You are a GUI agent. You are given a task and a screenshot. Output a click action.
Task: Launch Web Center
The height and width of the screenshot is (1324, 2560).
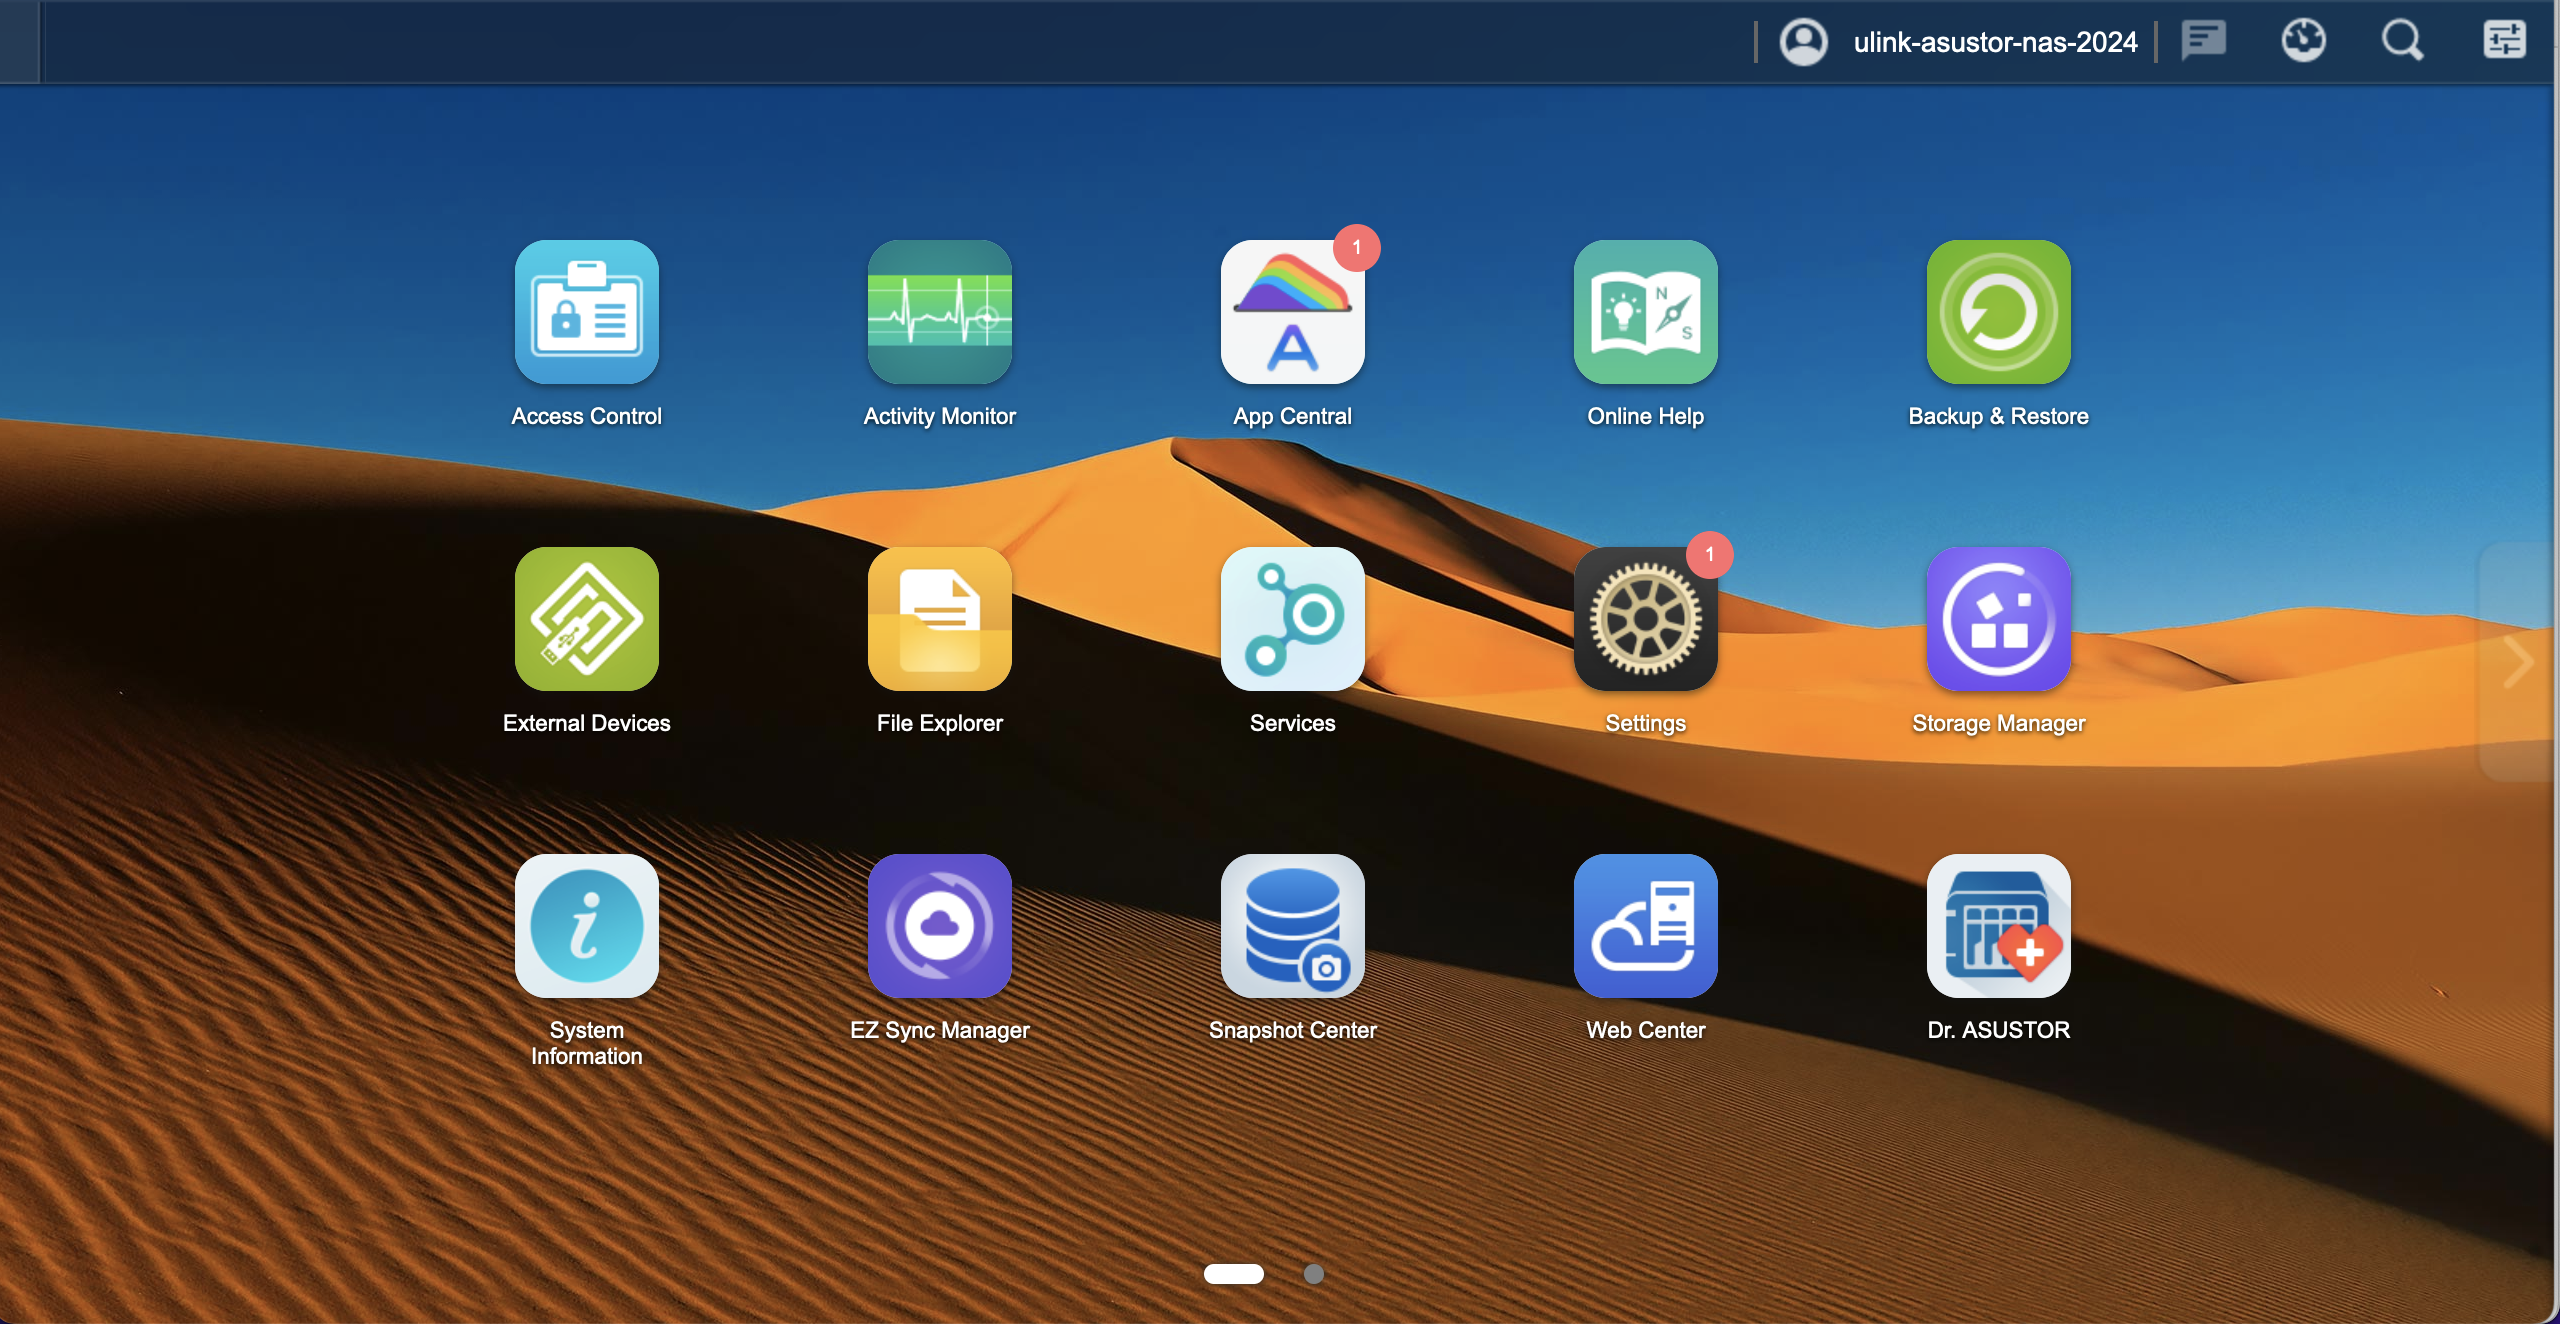[x=1645, y=926]
